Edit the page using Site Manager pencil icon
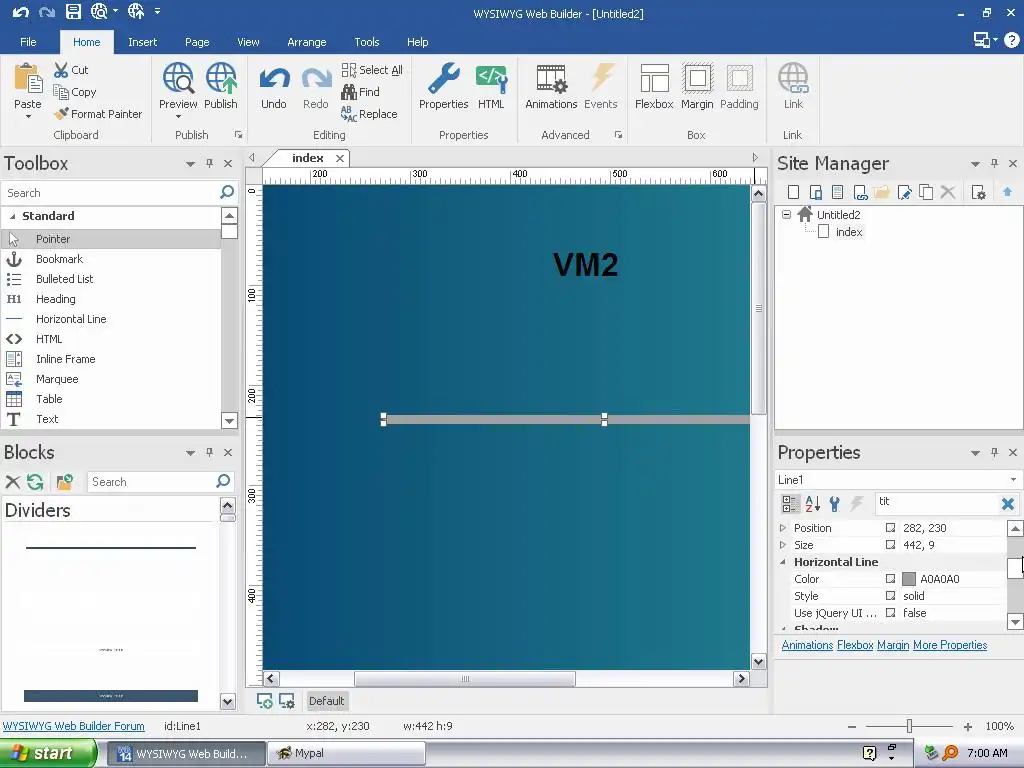The width and height of the screenshot is (1024, 768). click(904, 192)
